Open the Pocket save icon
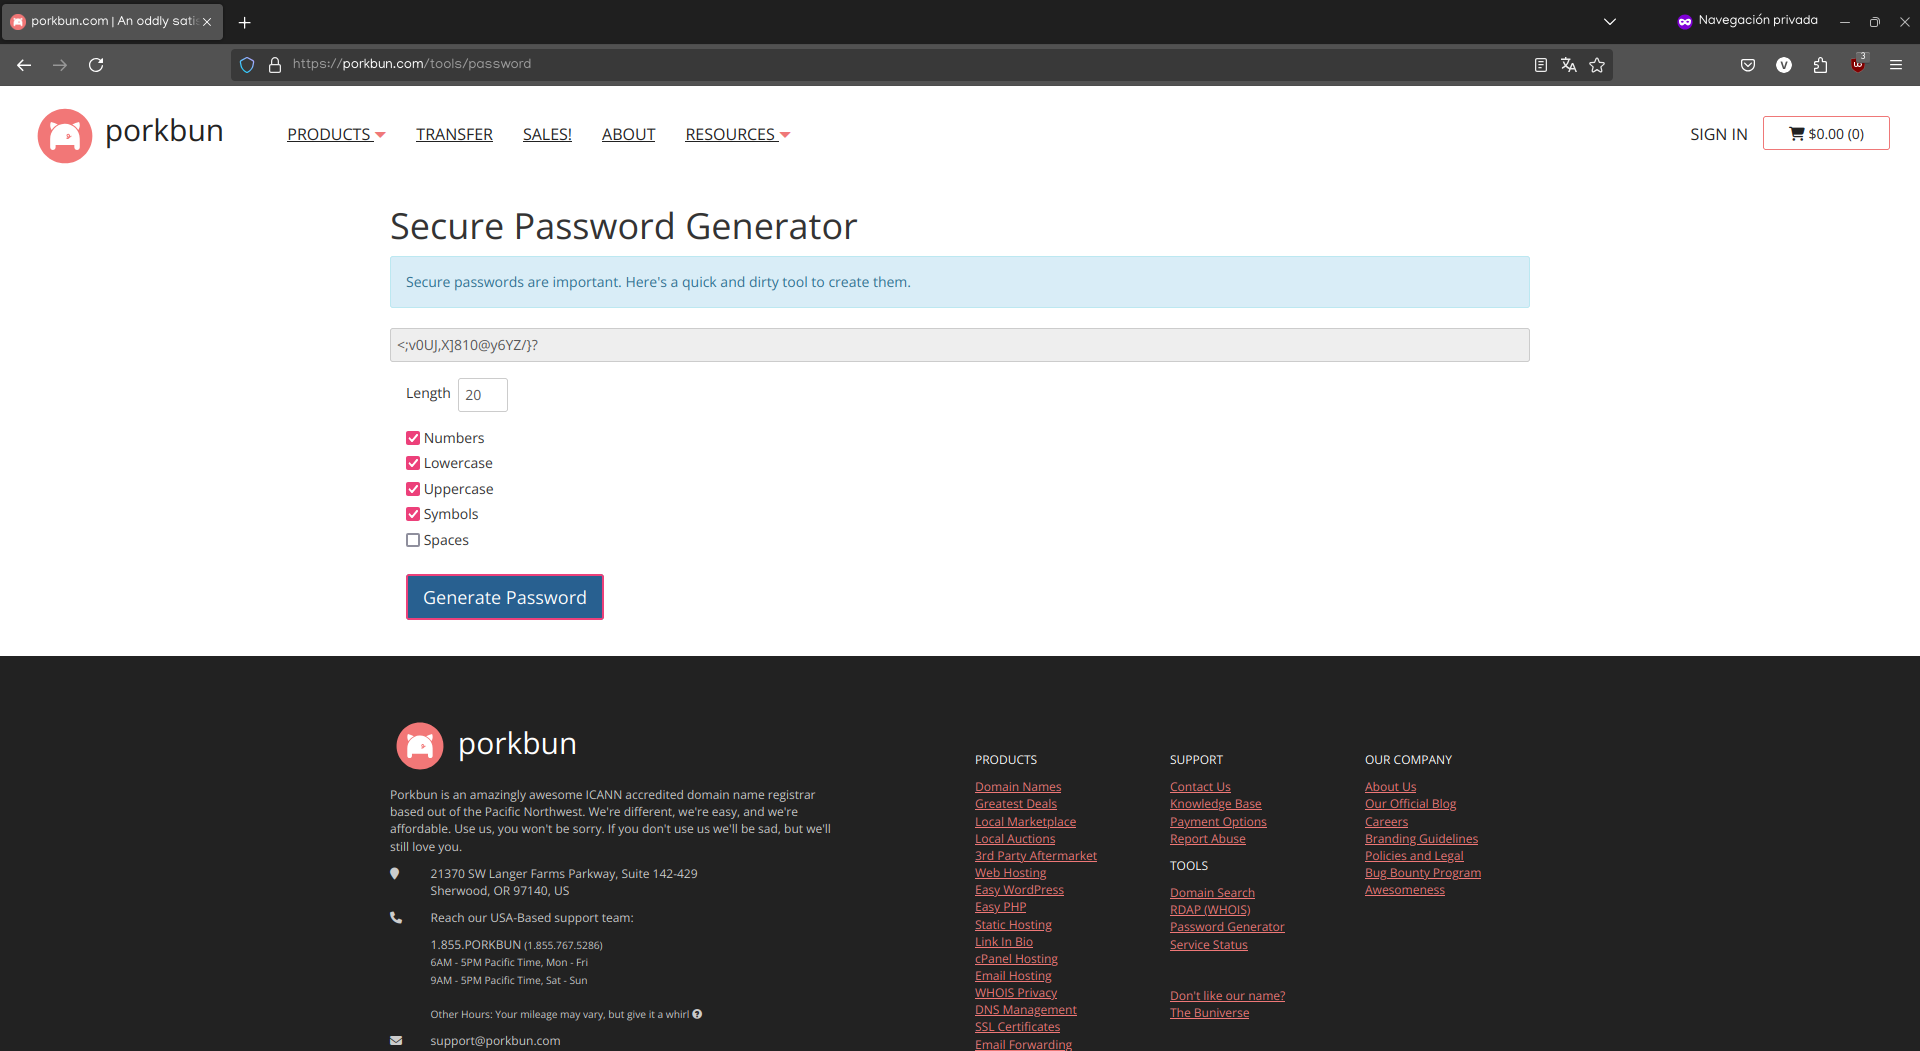The width and height of the screenshot is (1920, 1051). pos(1748,65)
